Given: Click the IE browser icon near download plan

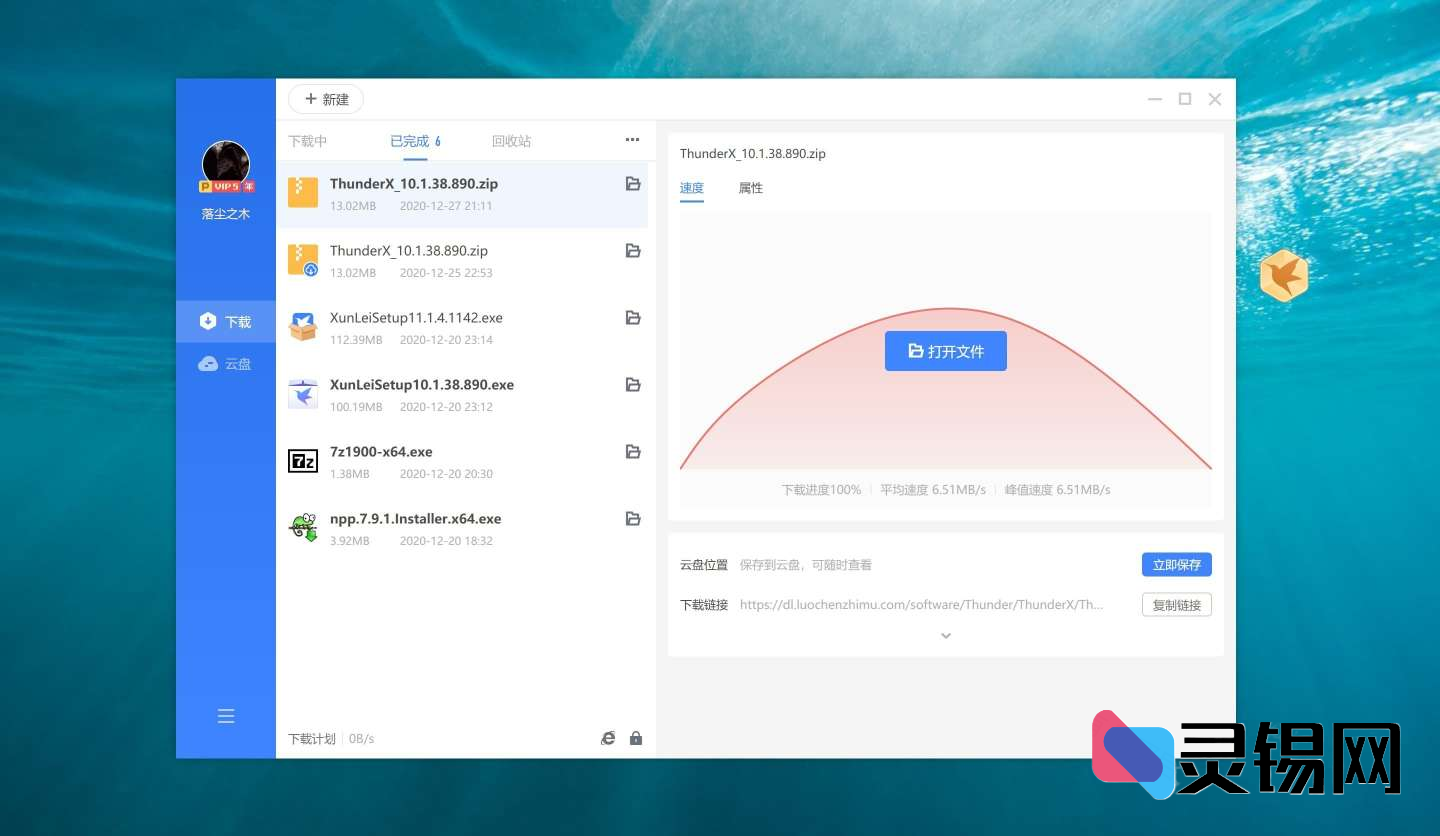Looking at the screenshot, I should pos(609,738).
